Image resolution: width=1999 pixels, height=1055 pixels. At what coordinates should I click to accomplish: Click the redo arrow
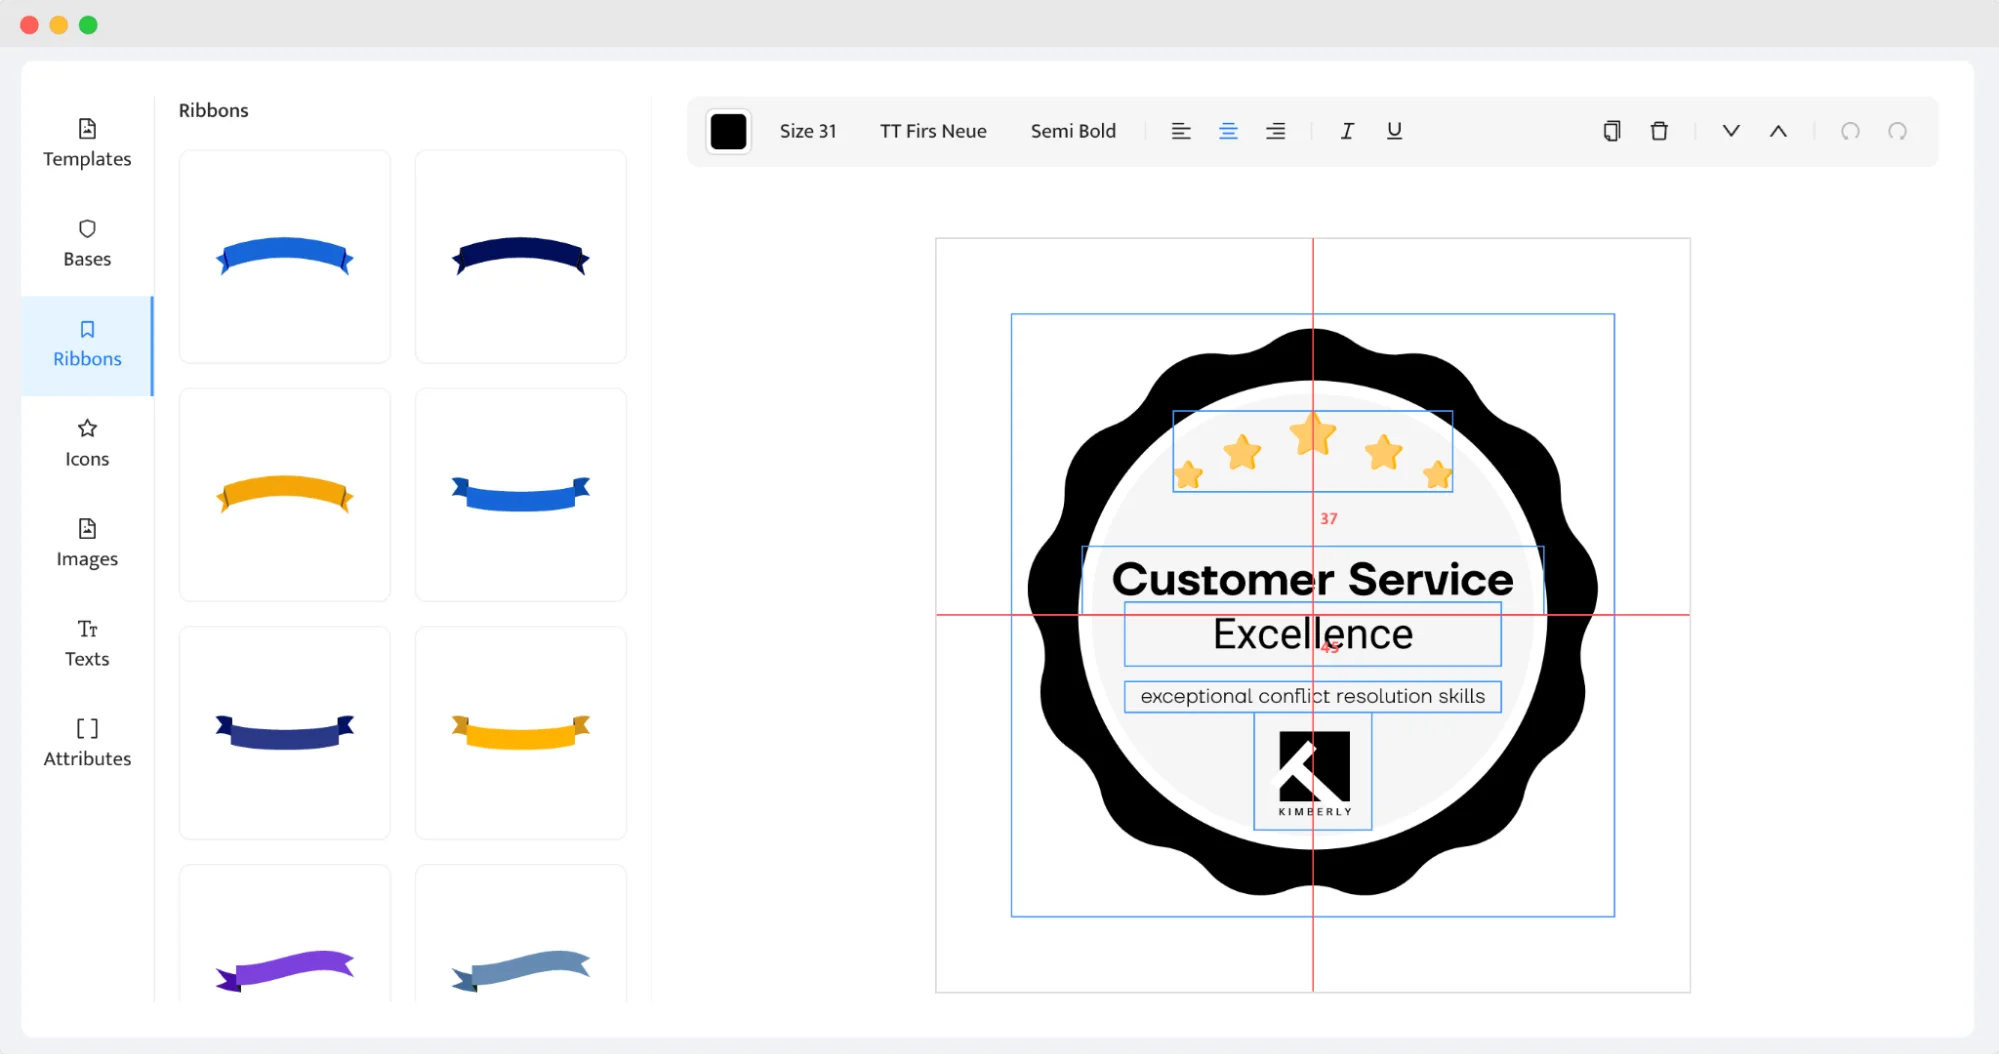point(1897,131)
